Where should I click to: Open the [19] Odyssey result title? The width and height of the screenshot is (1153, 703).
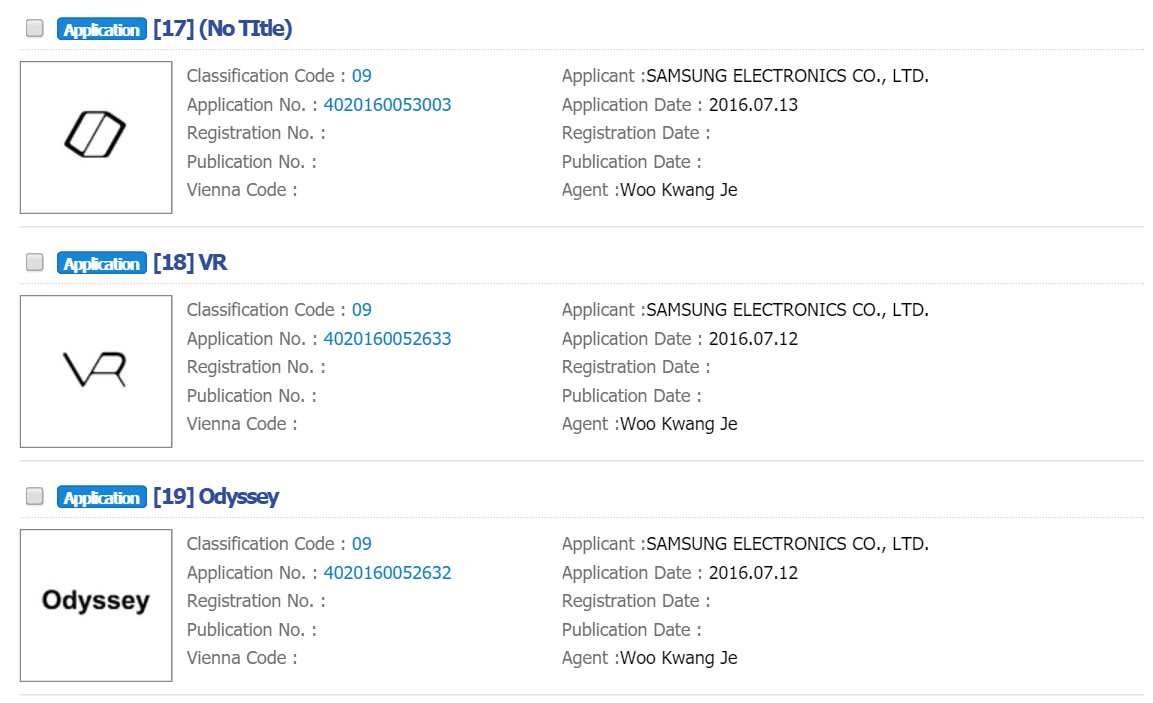tap(216, 497)
